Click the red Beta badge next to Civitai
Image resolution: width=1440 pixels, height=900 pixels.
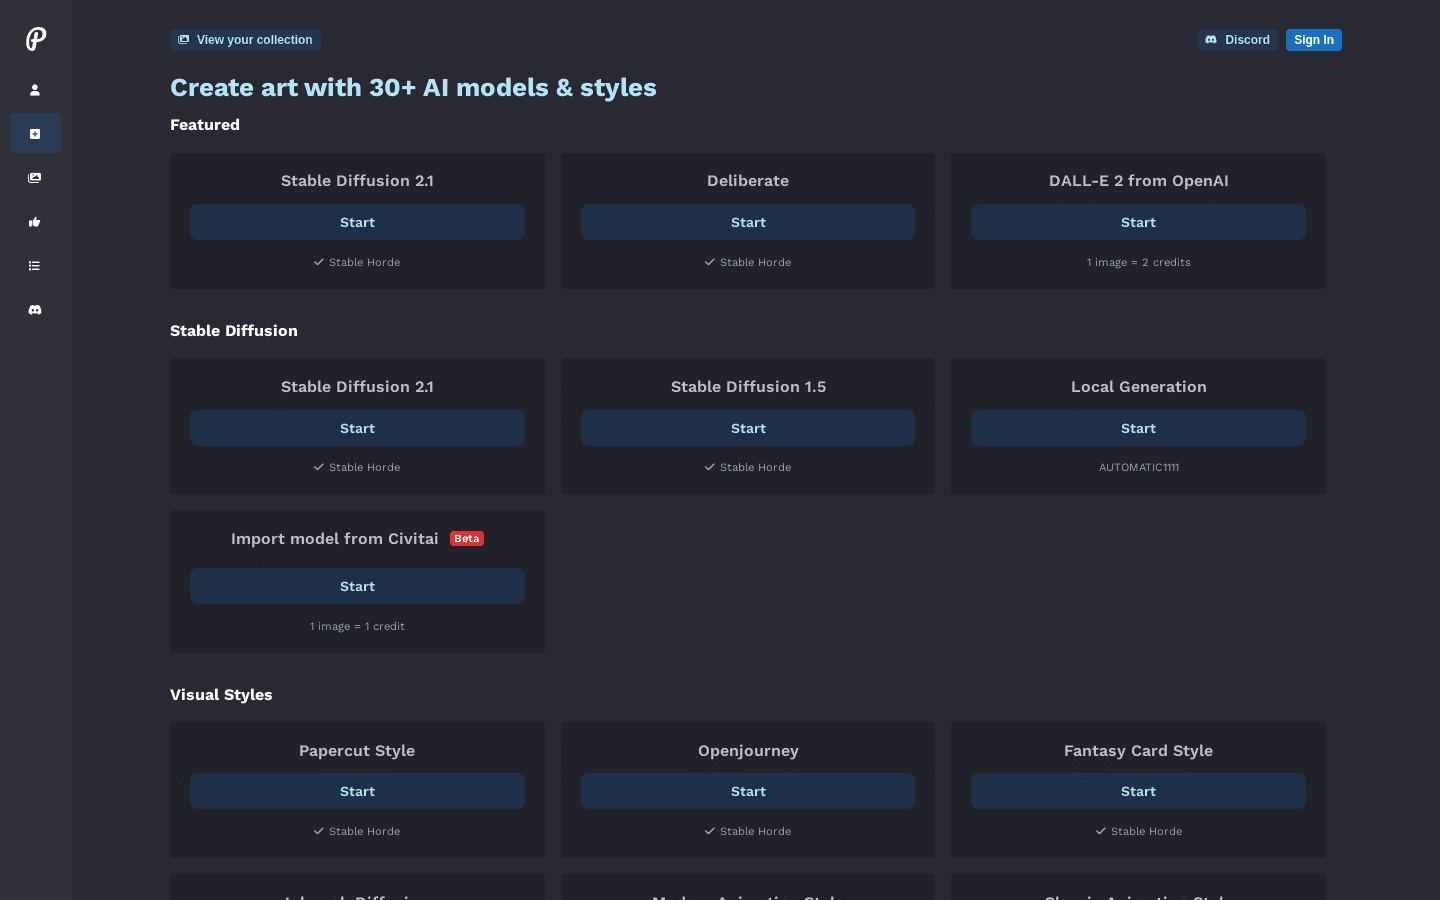click(x=467, y=538)
